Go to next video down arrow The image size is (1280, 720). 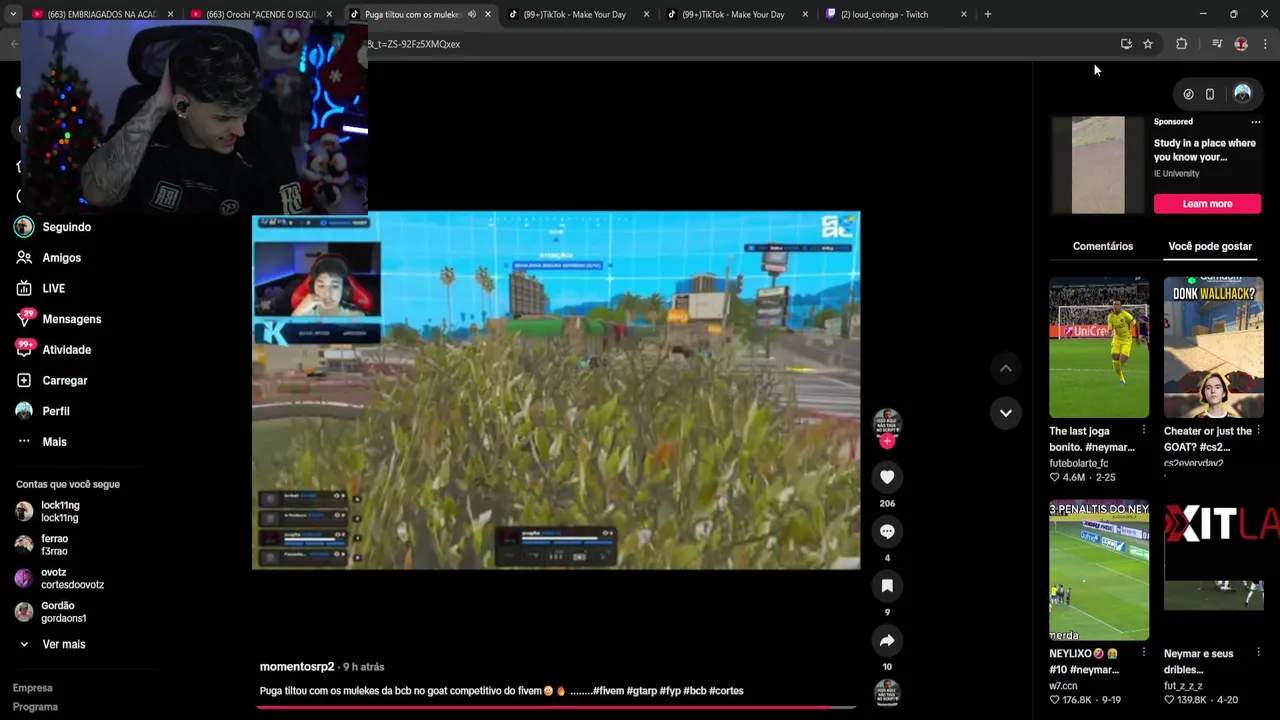1006,412
